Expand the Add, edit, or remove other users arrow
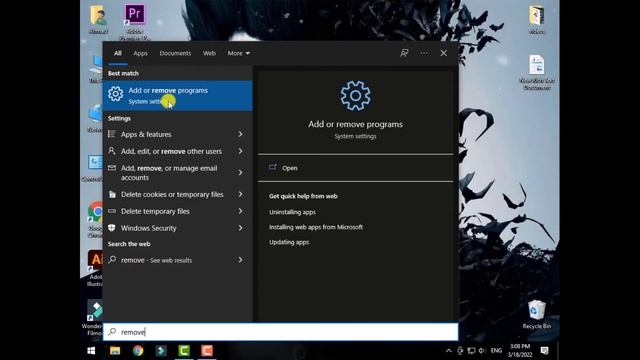 pyautogui.click(x=240, y=151)
